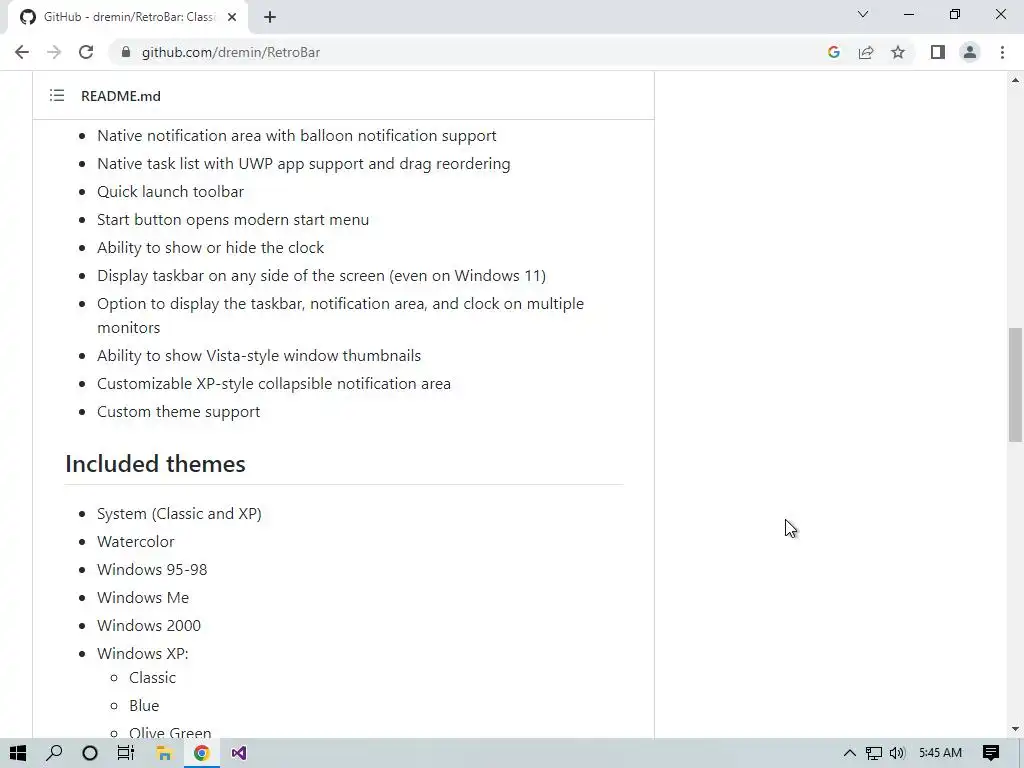1024x768 pixels.
Task: Click README.md file title
Action: pyautogui.click(x=121, y=96)
